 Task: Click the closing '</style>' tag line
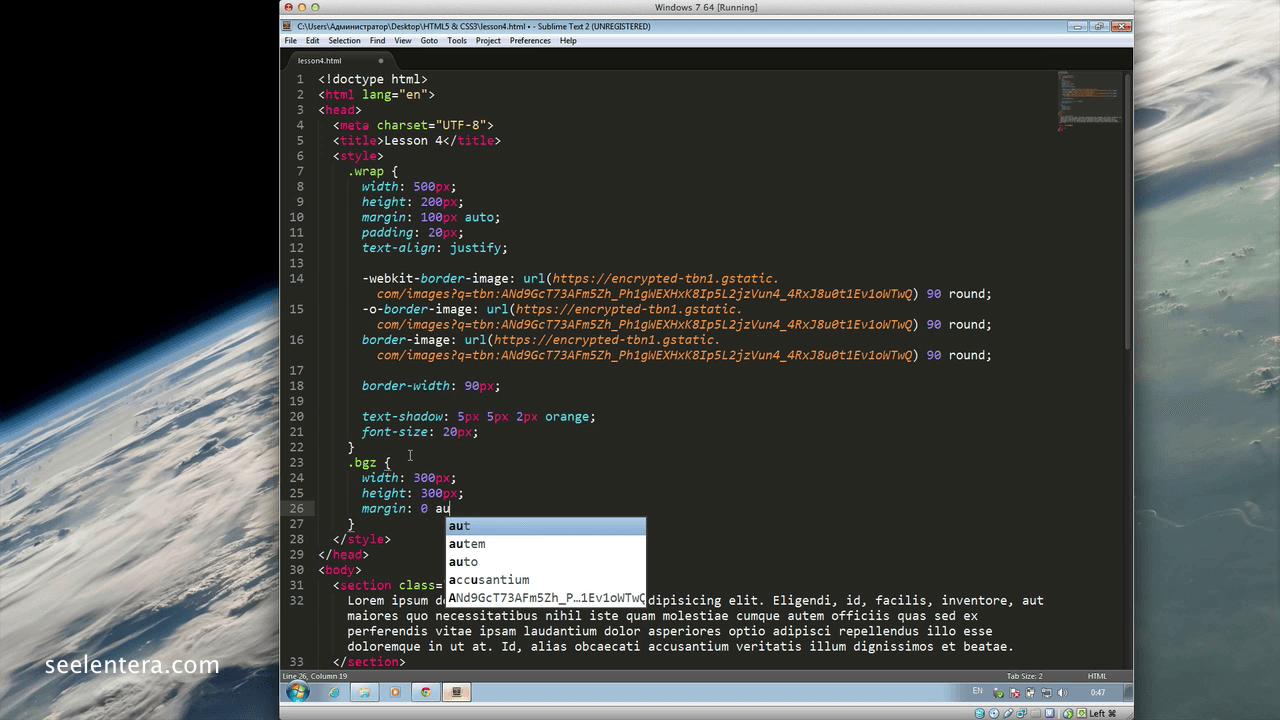point(361,539)
